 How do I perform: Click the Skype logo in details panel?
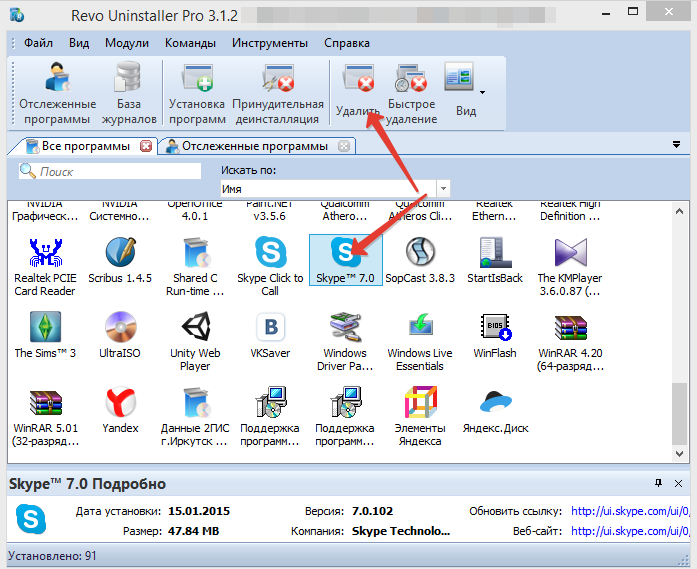pos(31,520)
